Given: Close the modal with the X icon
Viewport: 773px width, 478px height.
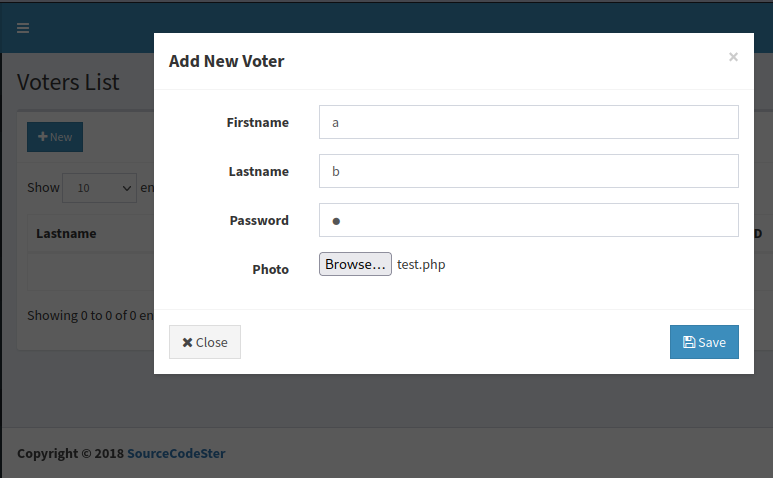Looking at the screenshot, I should [x=733, y=57].
